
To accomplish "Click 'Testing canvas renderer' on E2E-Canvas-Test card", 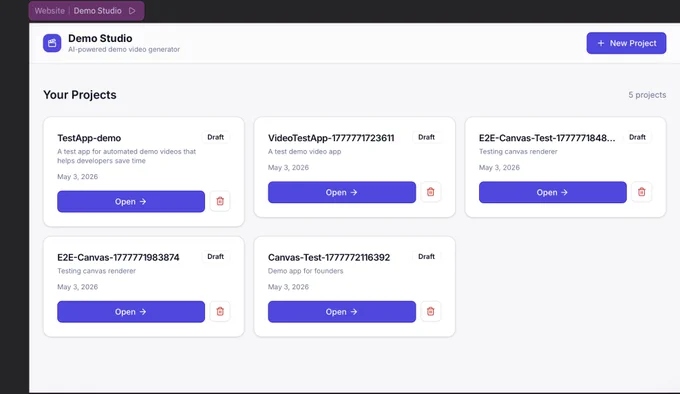I will click(x=518, y=152).
